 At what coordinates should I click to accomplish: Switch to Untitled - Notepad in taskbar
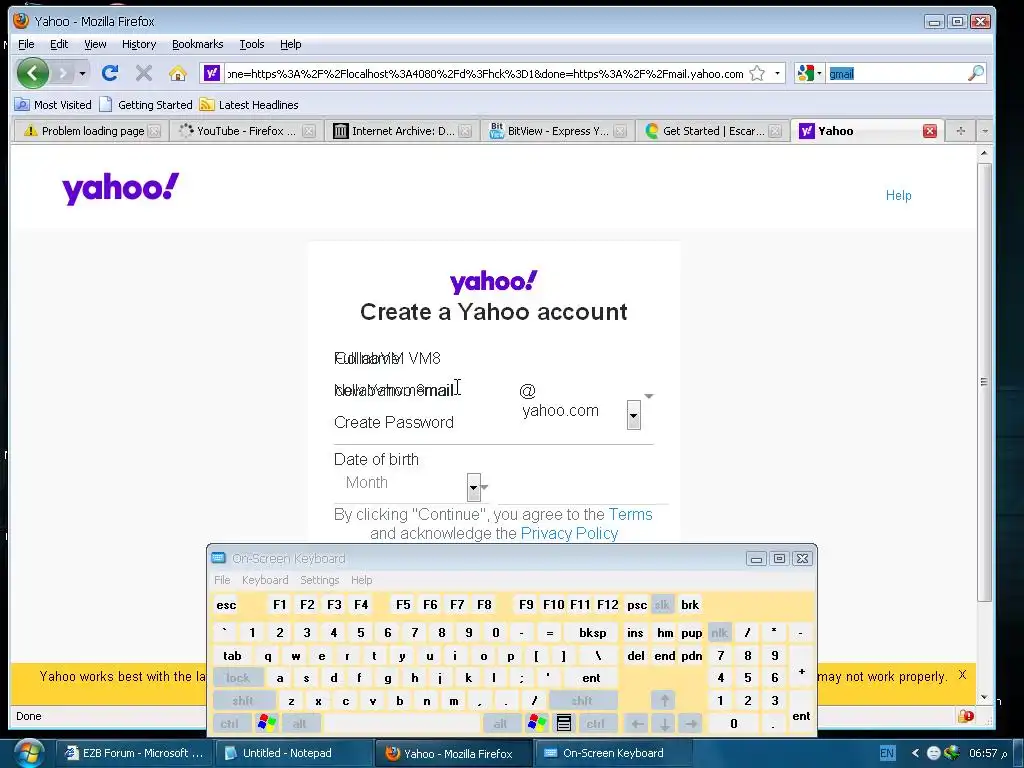(293, 753)
